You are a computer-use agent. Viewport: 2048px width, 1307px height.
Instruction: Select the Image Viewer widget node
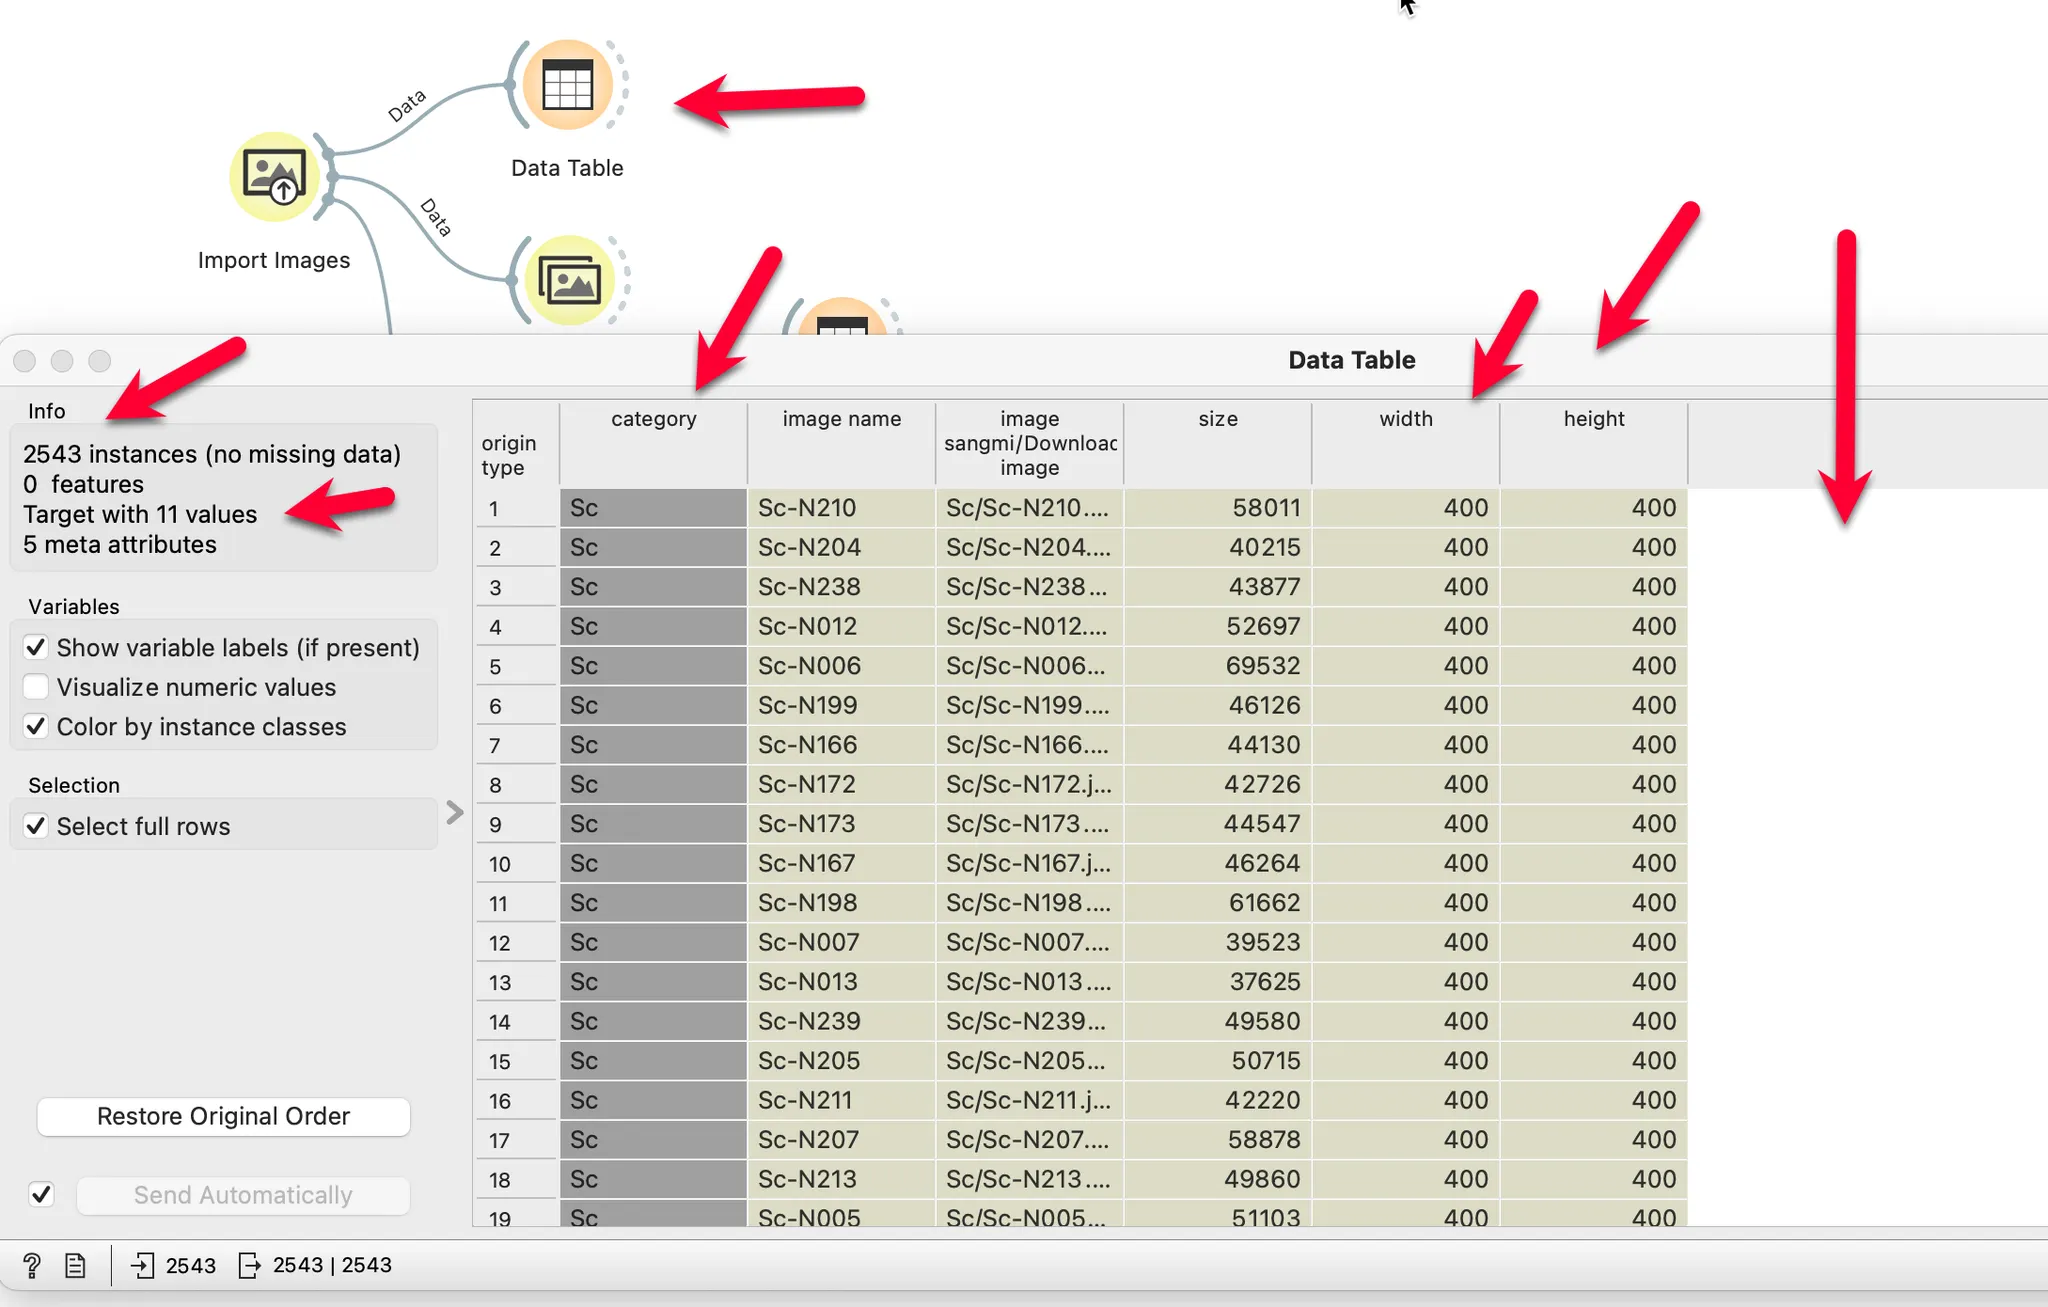(x=569, y=280)
